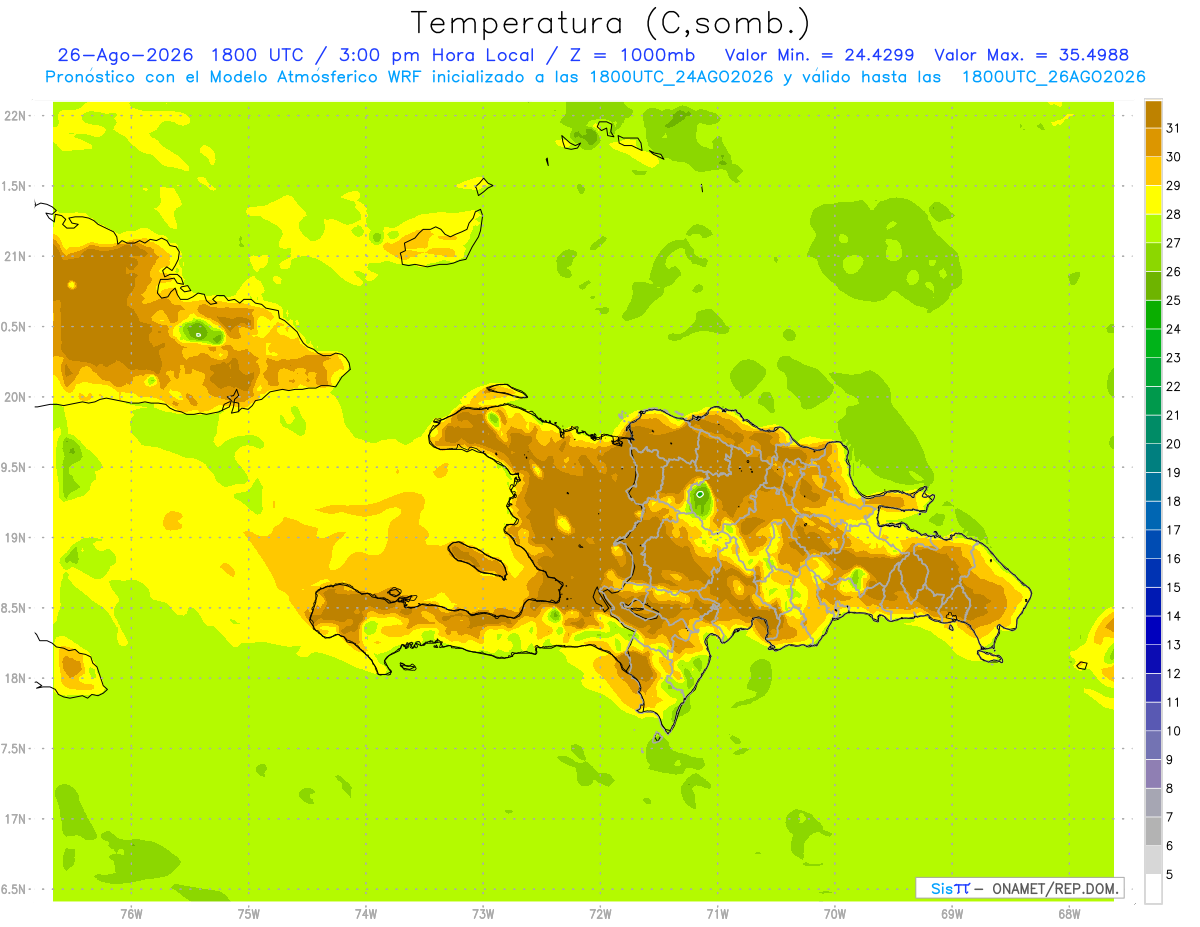This screenshot has width=1200, height=927.
Task: Pick the yellow swatch between 28 and 29
Action: click(1153, 200)
